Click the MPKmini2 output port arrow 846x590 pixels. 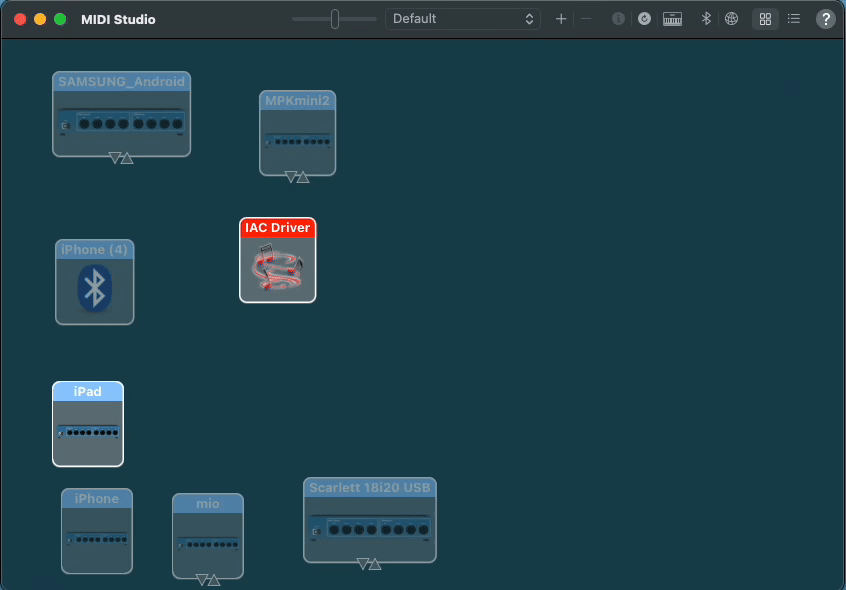tap(291, 176)
